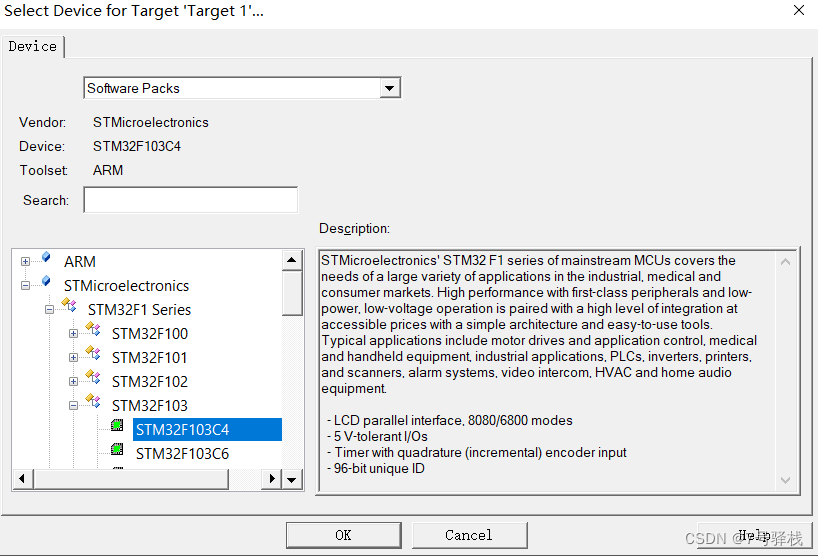
Task: Click the Cancel button
Action: 469,535
